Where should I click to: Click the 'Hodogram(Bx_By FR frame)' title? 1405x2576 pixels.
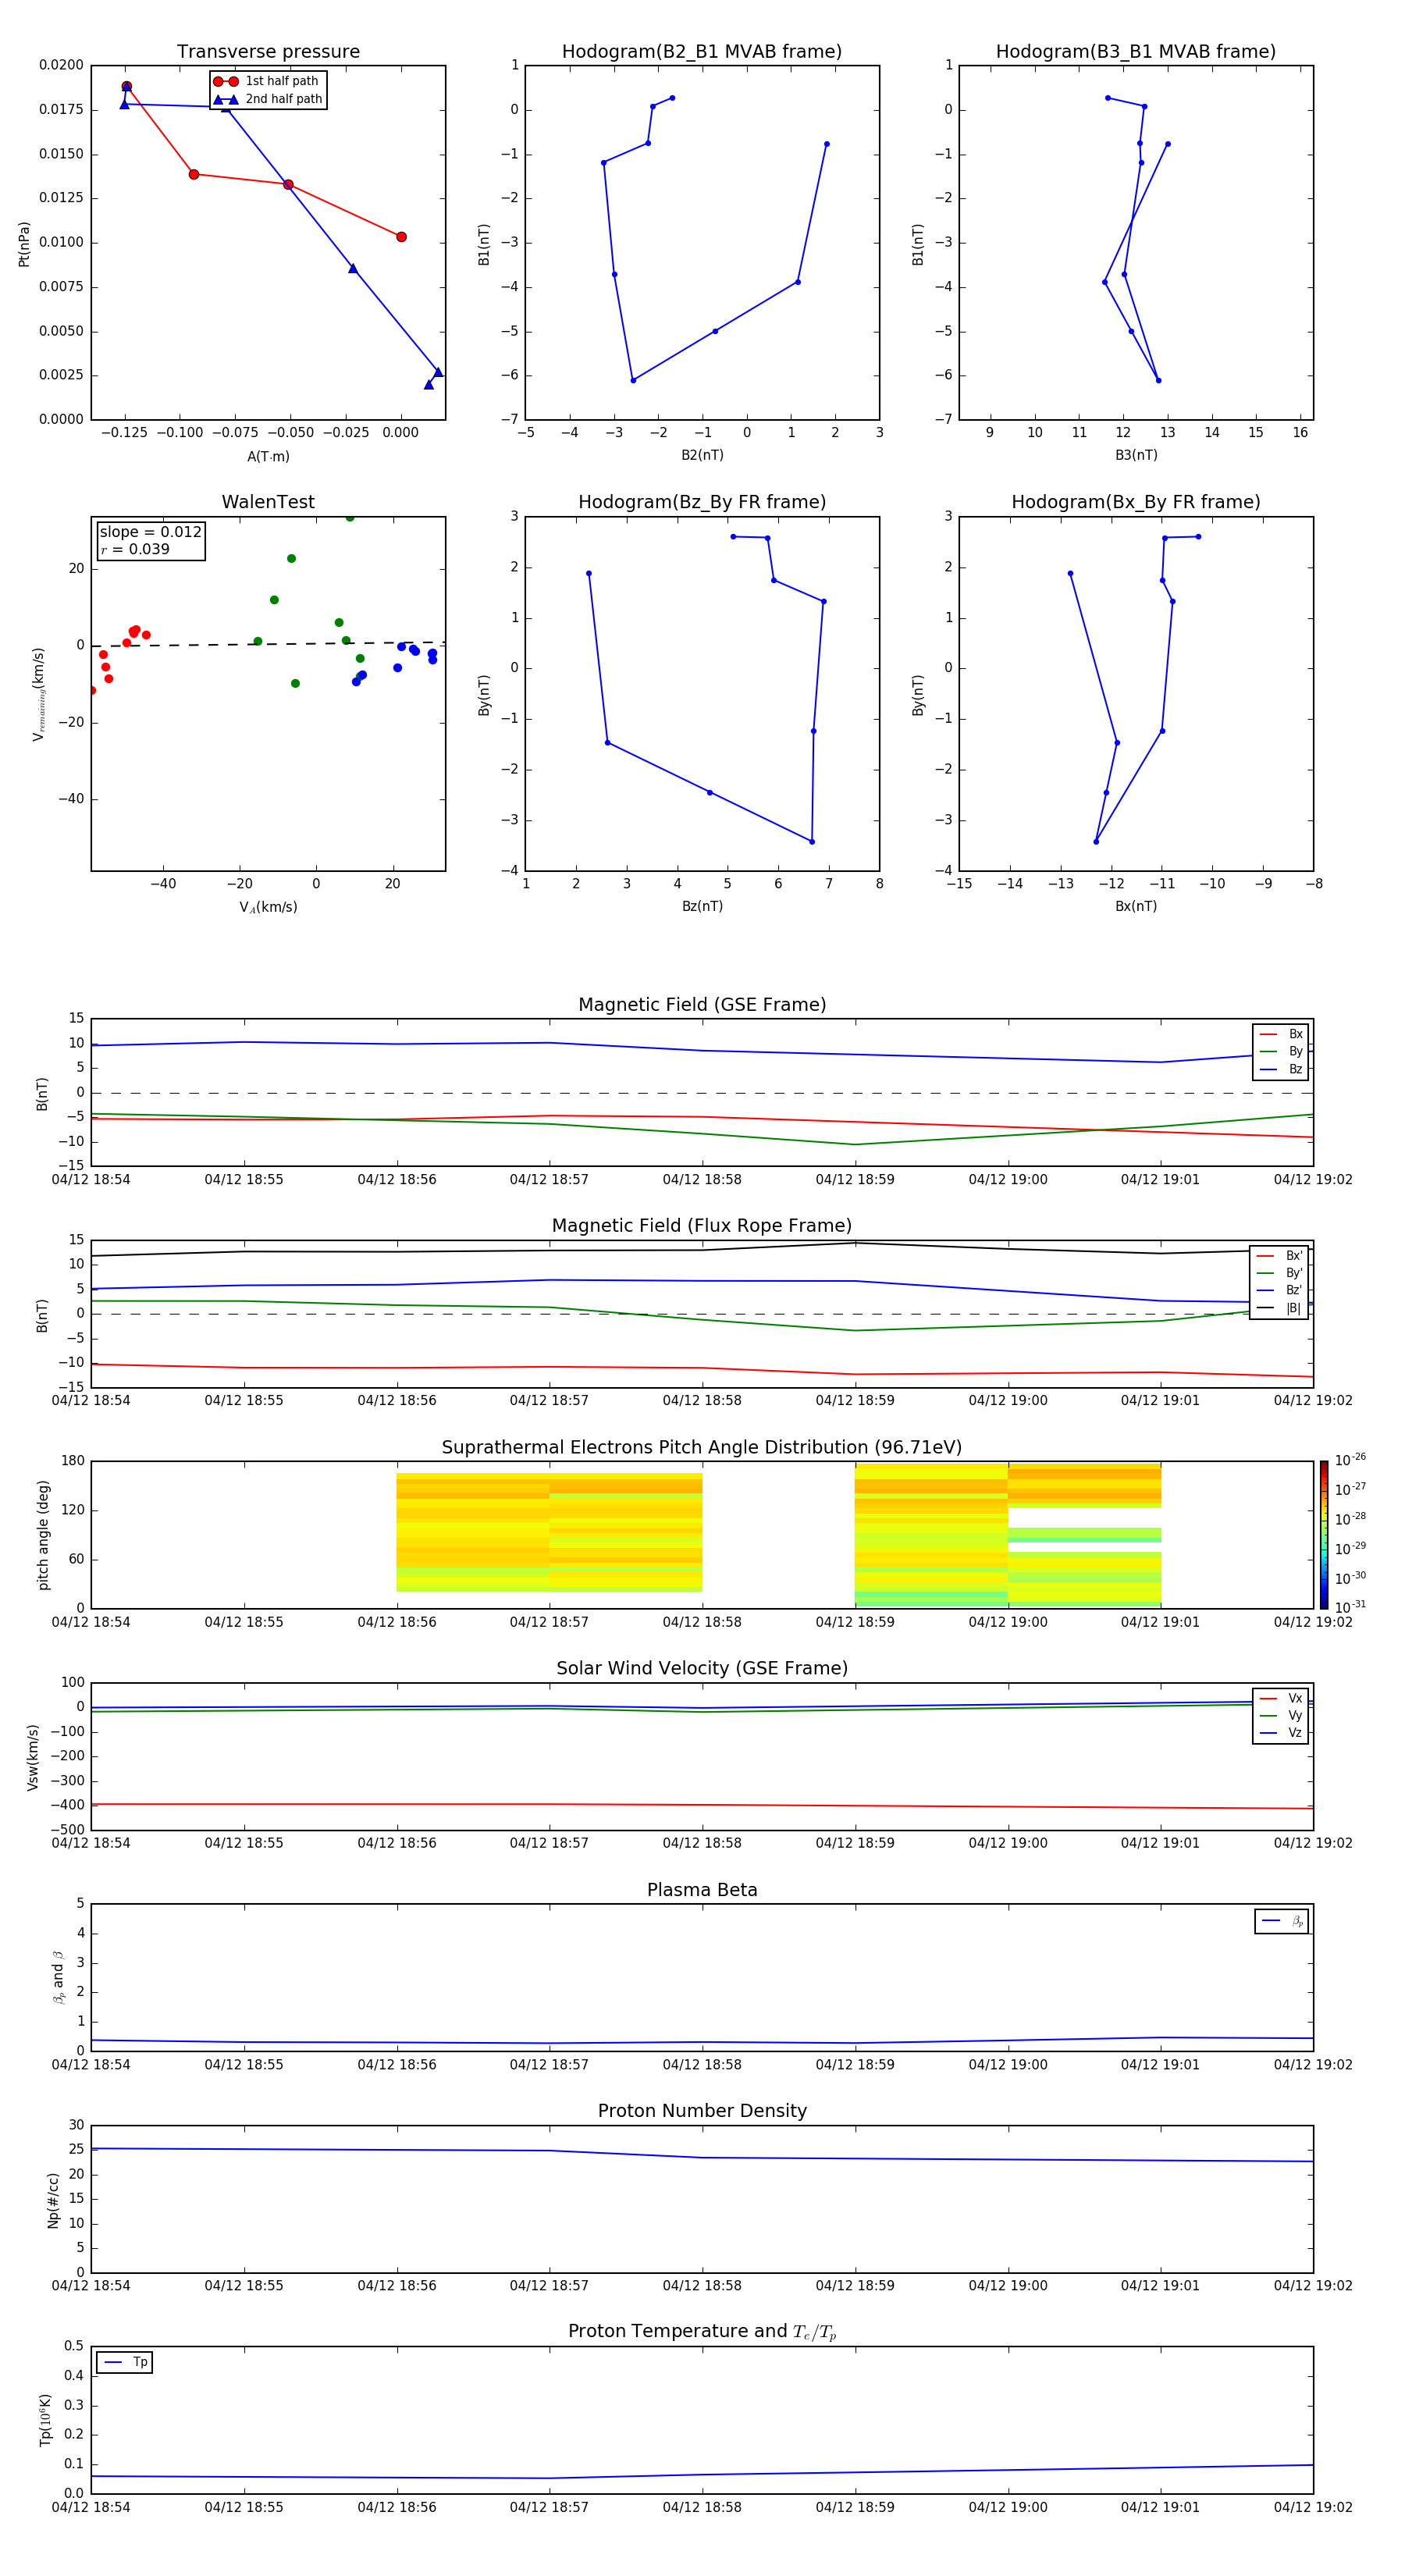pyautogui.click(x=1136, y=502)
